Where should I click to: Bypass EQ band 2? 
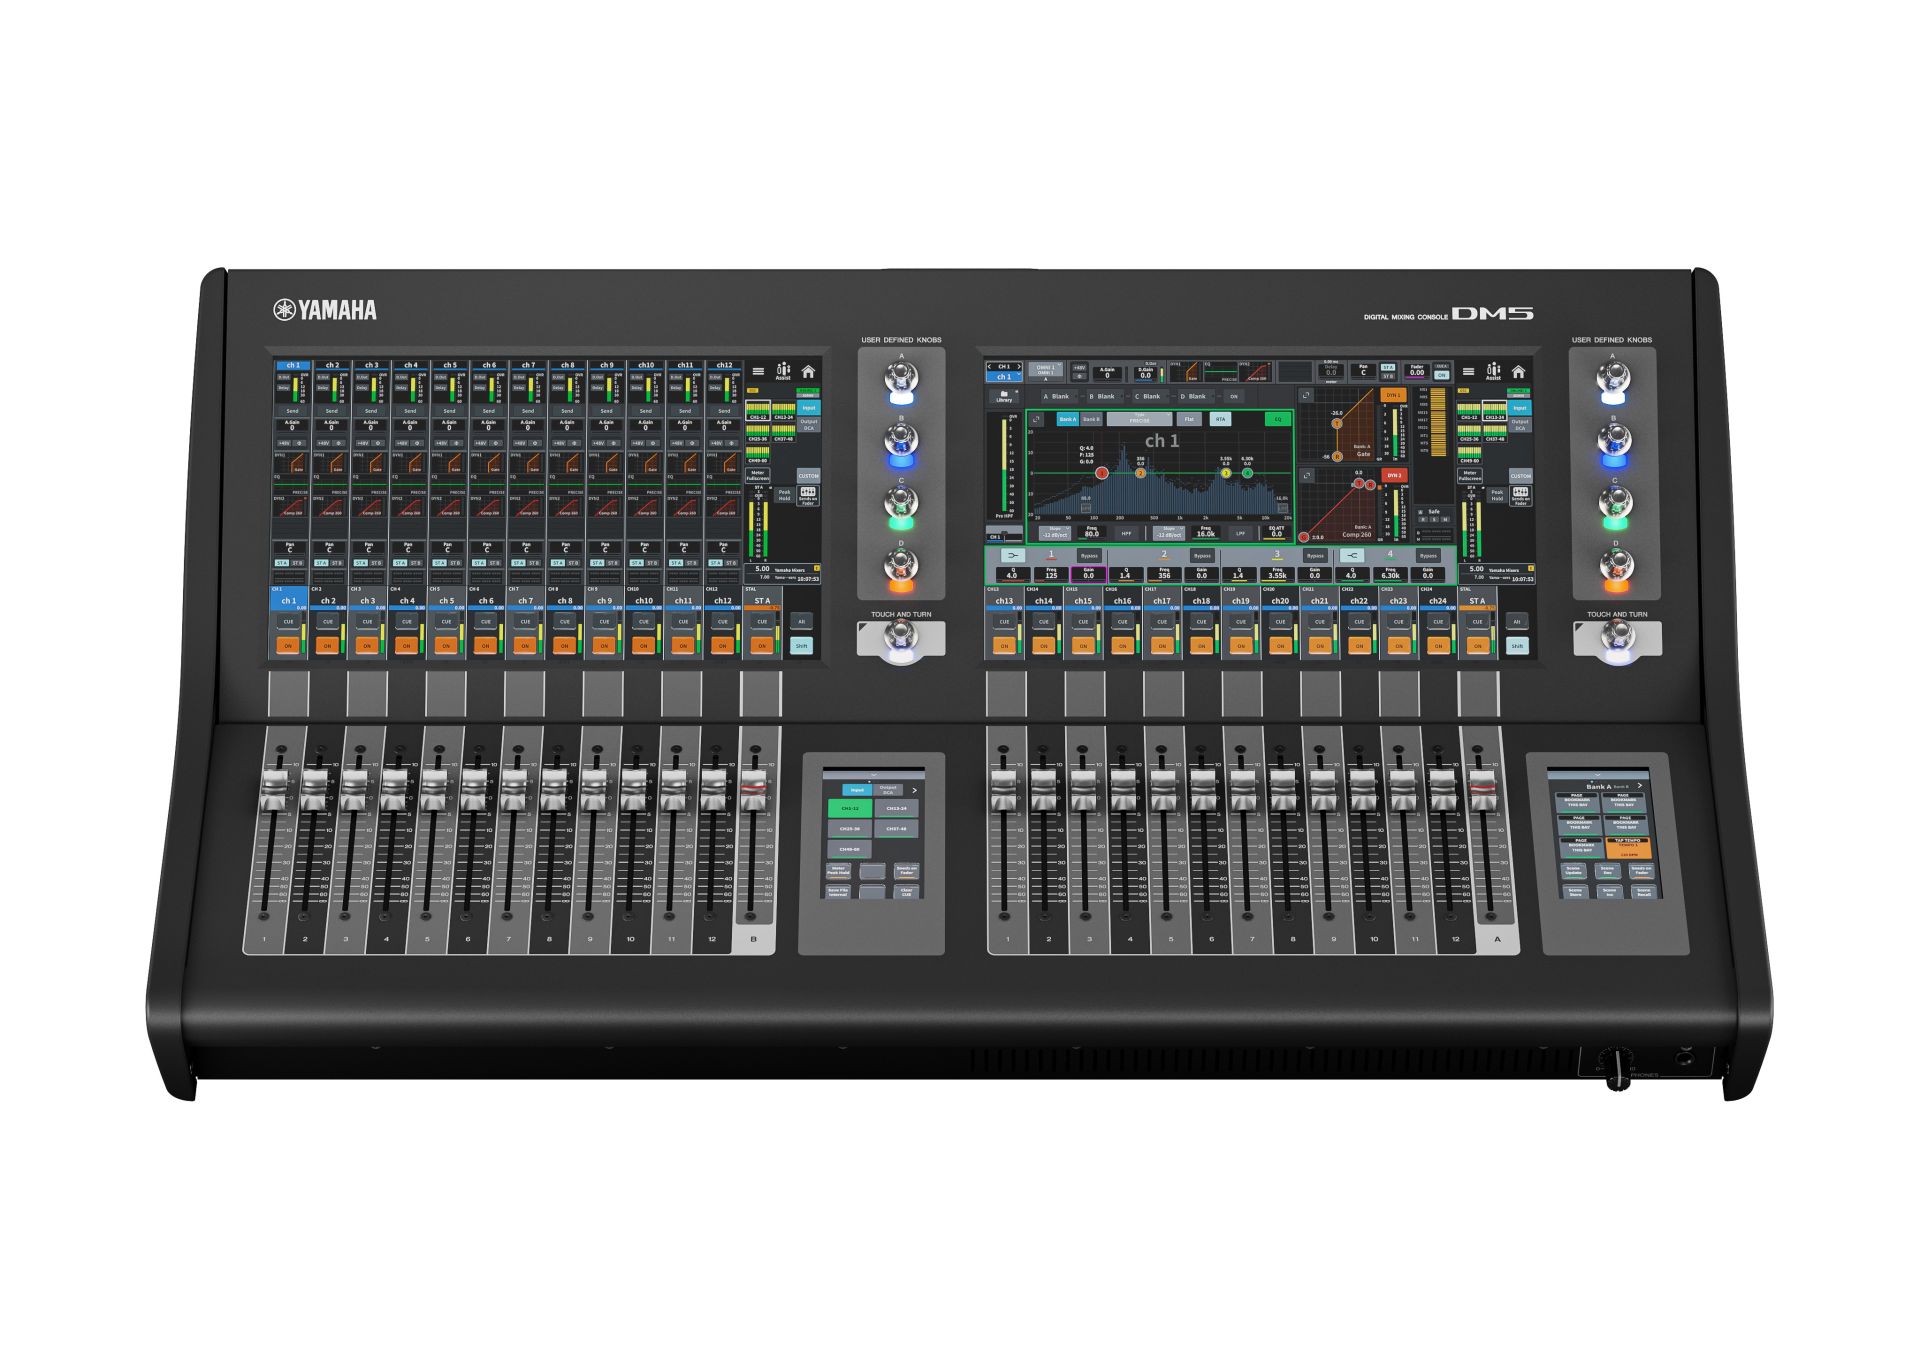click(x=1202, y=556)
